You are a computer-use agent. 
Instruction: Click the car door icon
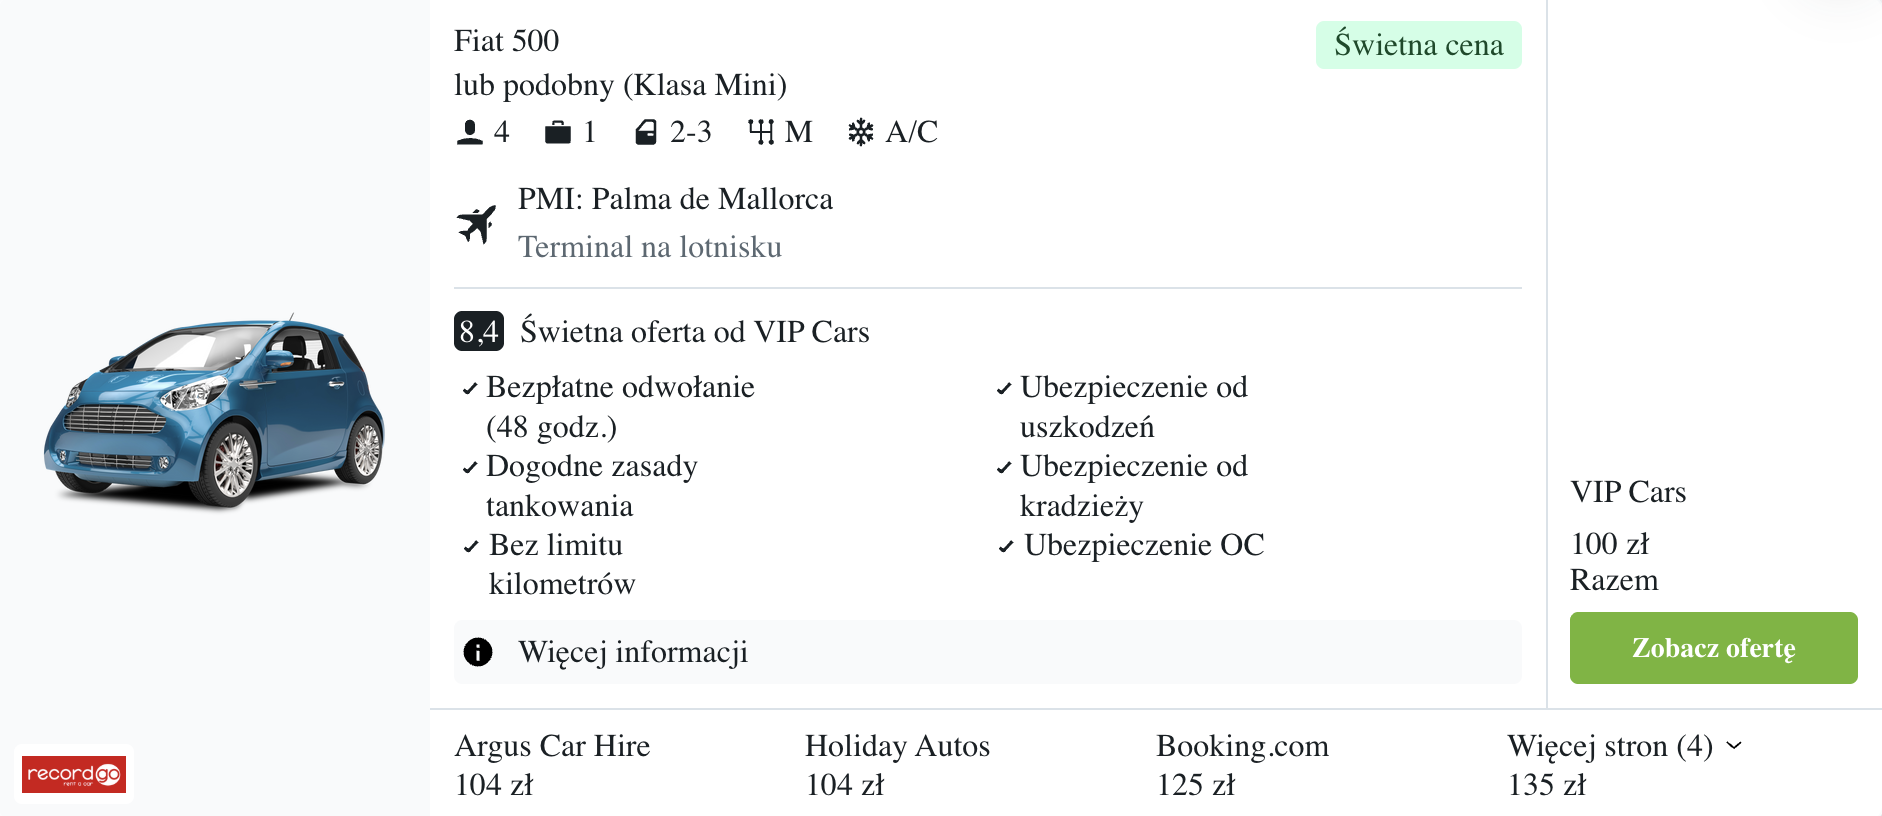[x=646, y=132]
